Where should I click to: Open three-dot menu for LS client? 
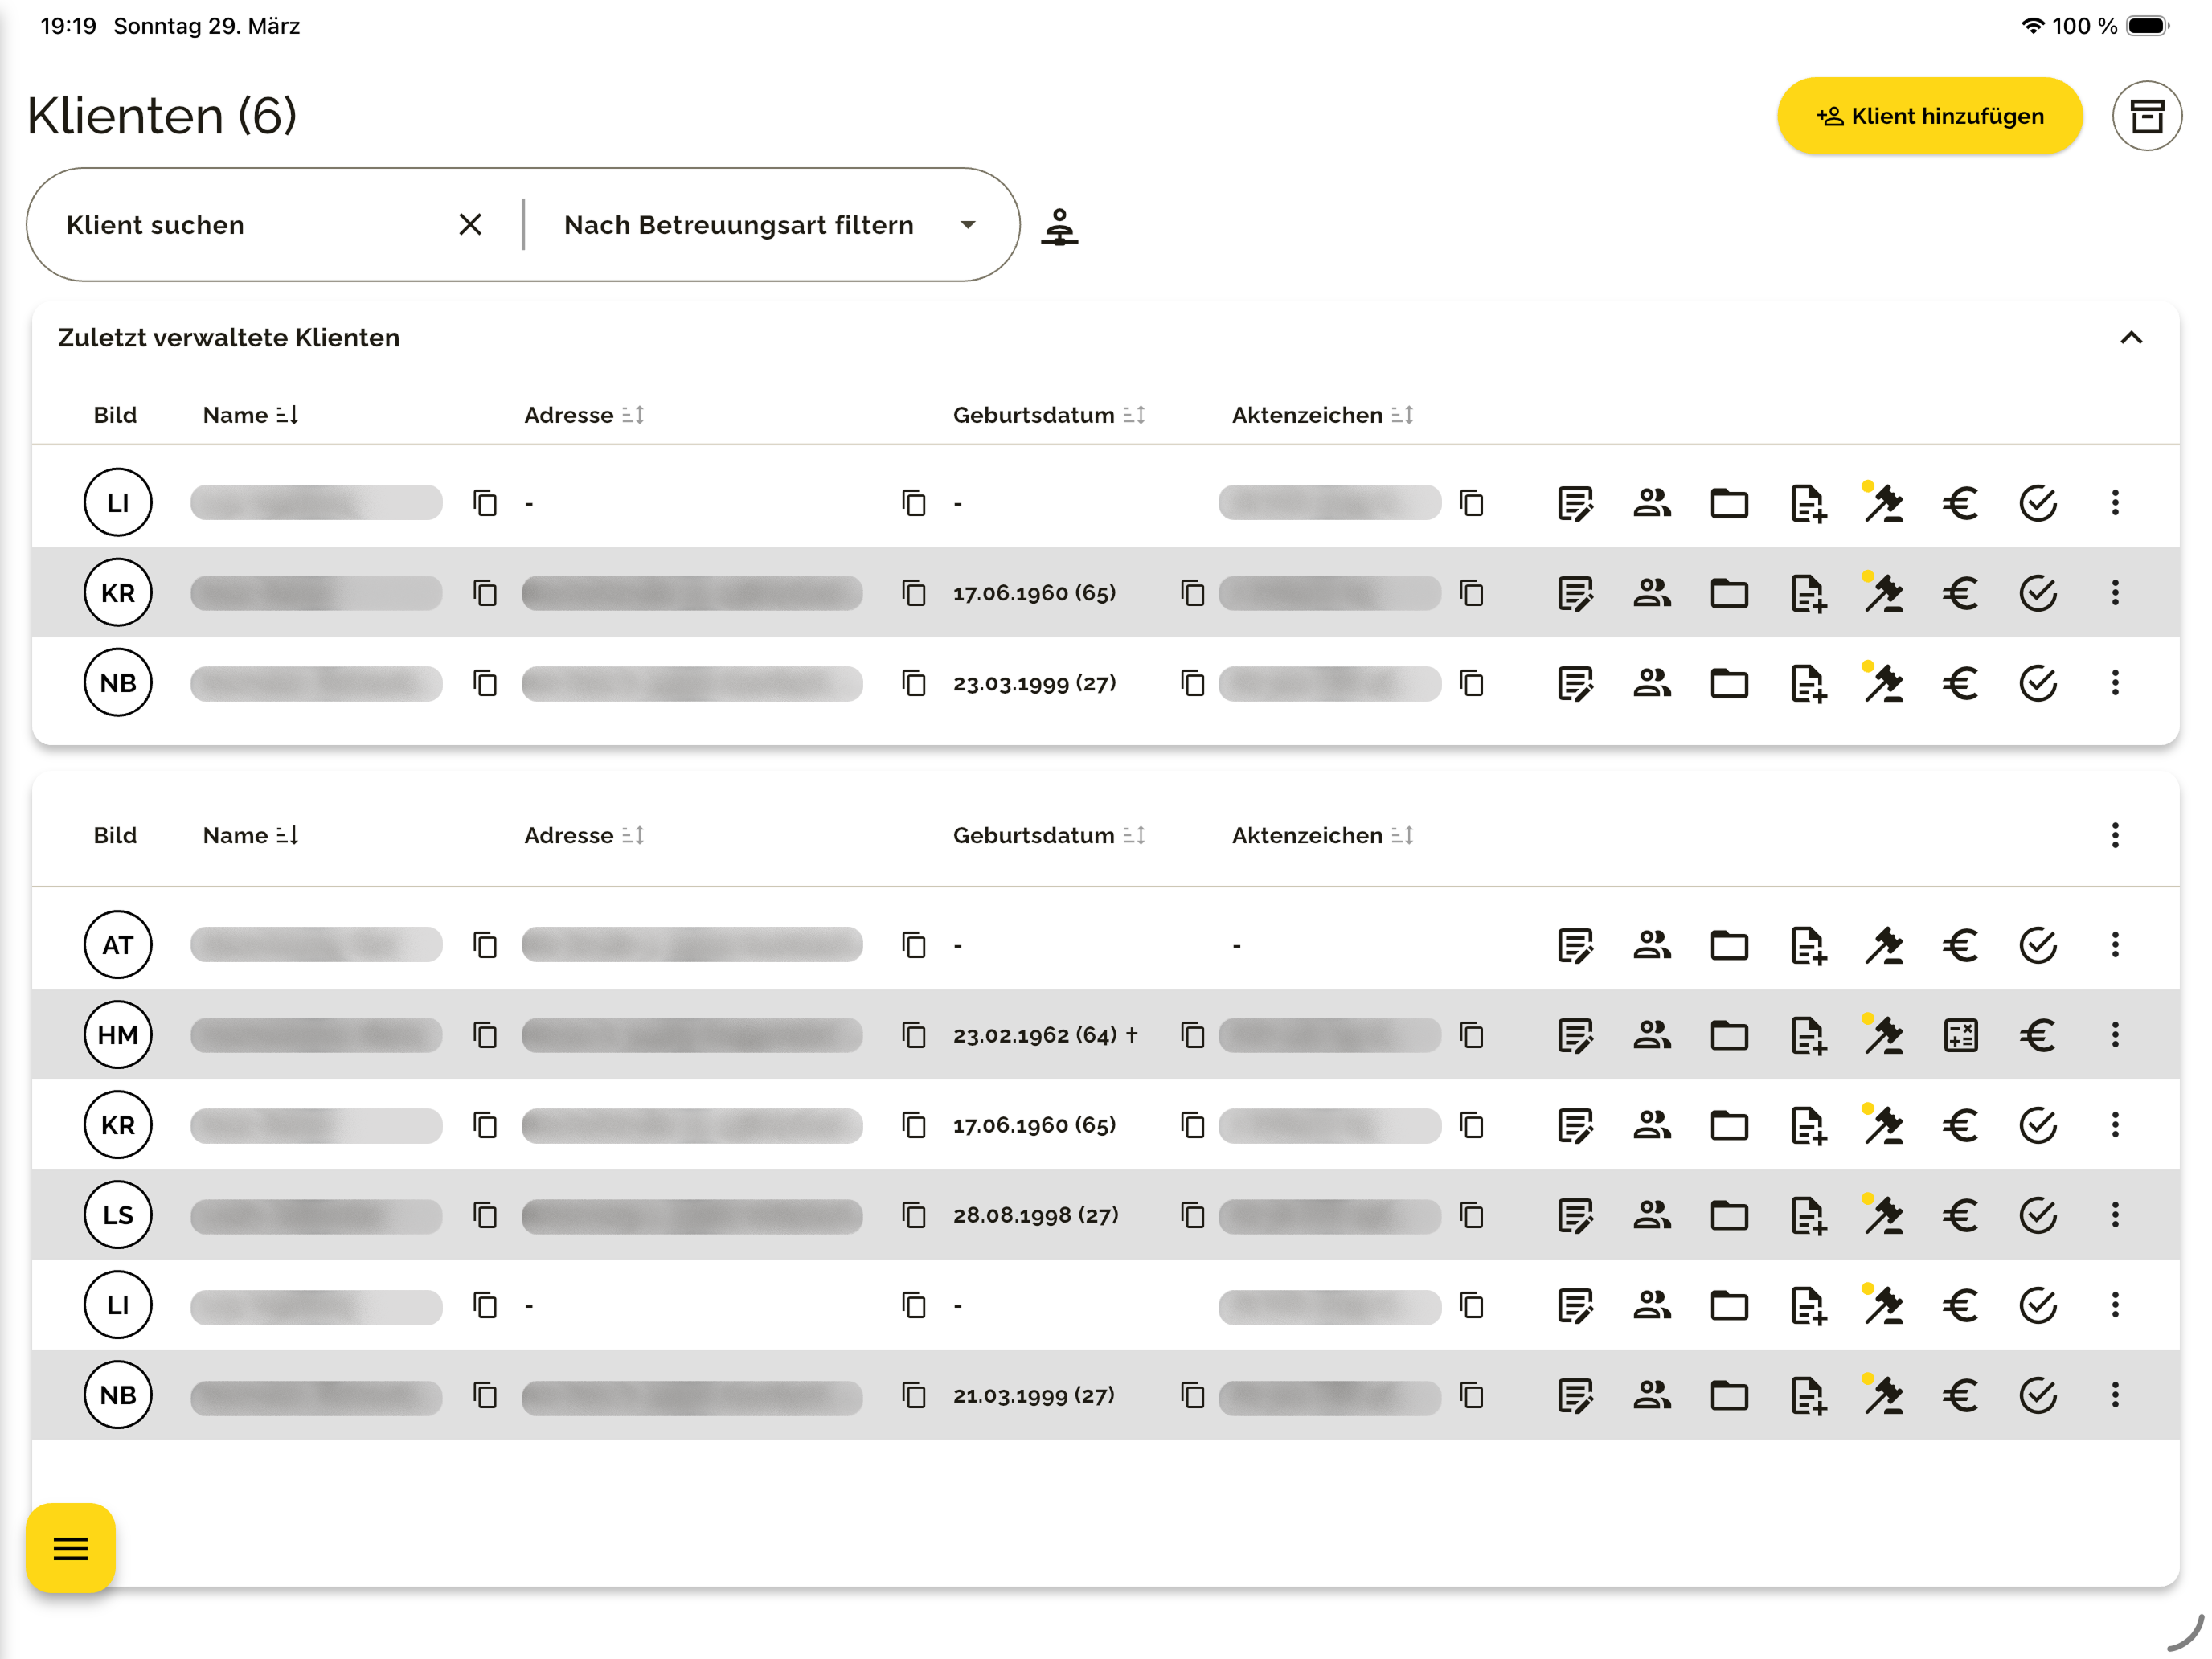coord(2115,1215)
